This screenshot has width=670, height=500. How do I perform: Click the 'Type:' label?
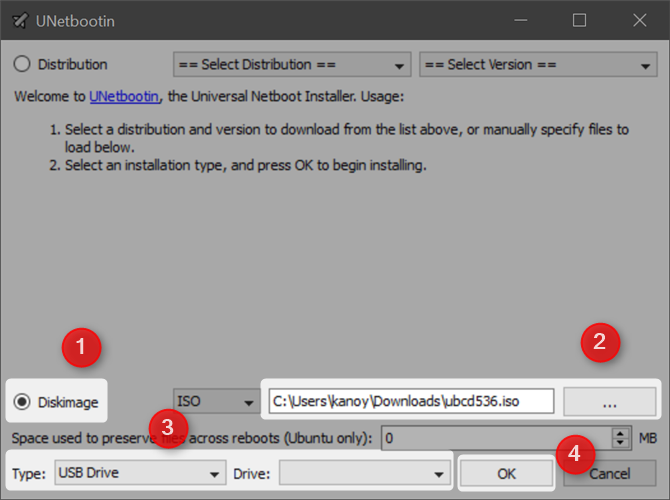coord(29,474)
